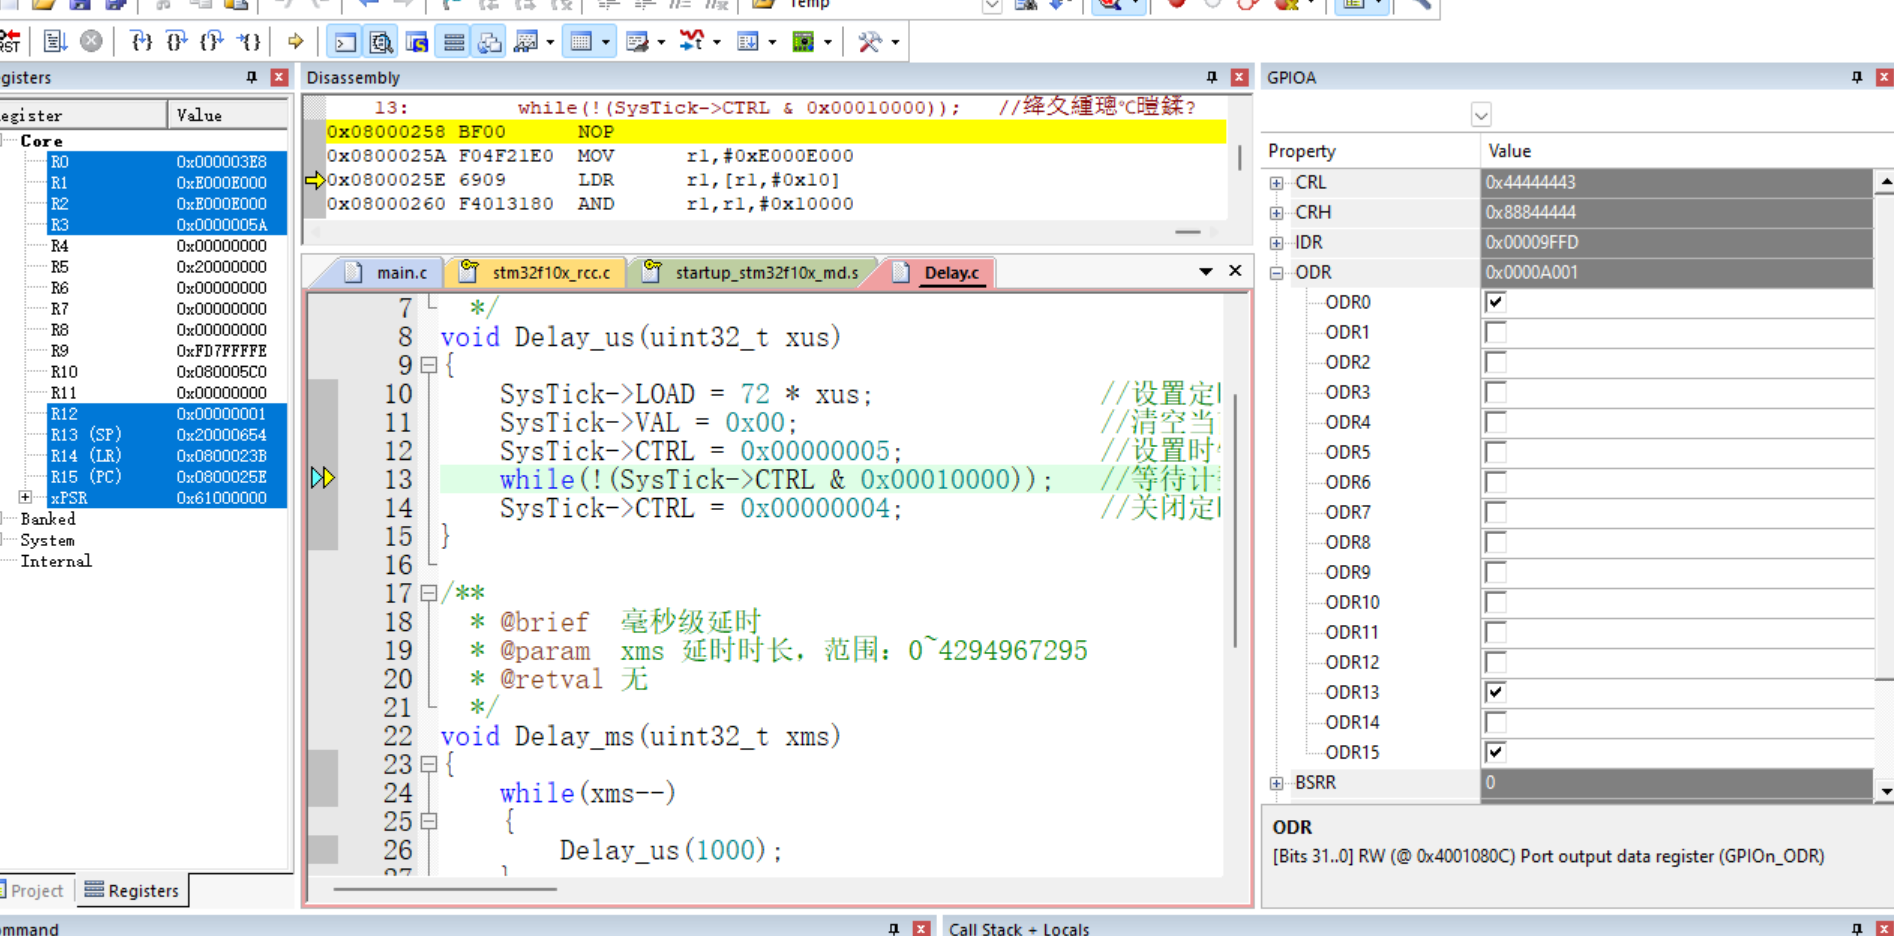Toggle the ODR12 checkbox
The height and width of the screenshot is (936, 1894).
pyautogui.click(x=1495, y=662)
